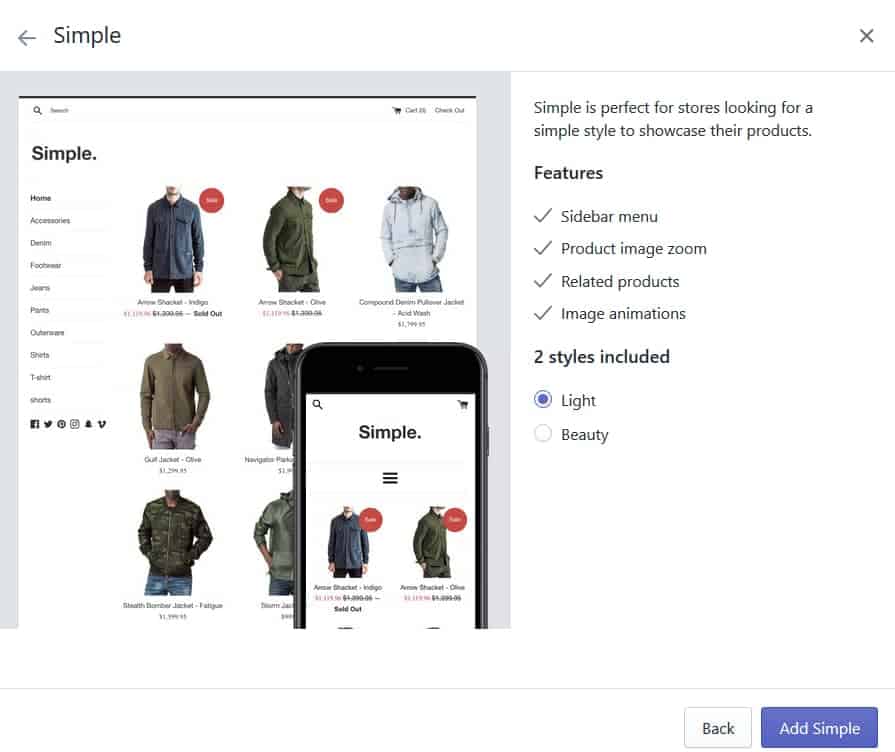Click the Add Simple button

coord(819,728)
